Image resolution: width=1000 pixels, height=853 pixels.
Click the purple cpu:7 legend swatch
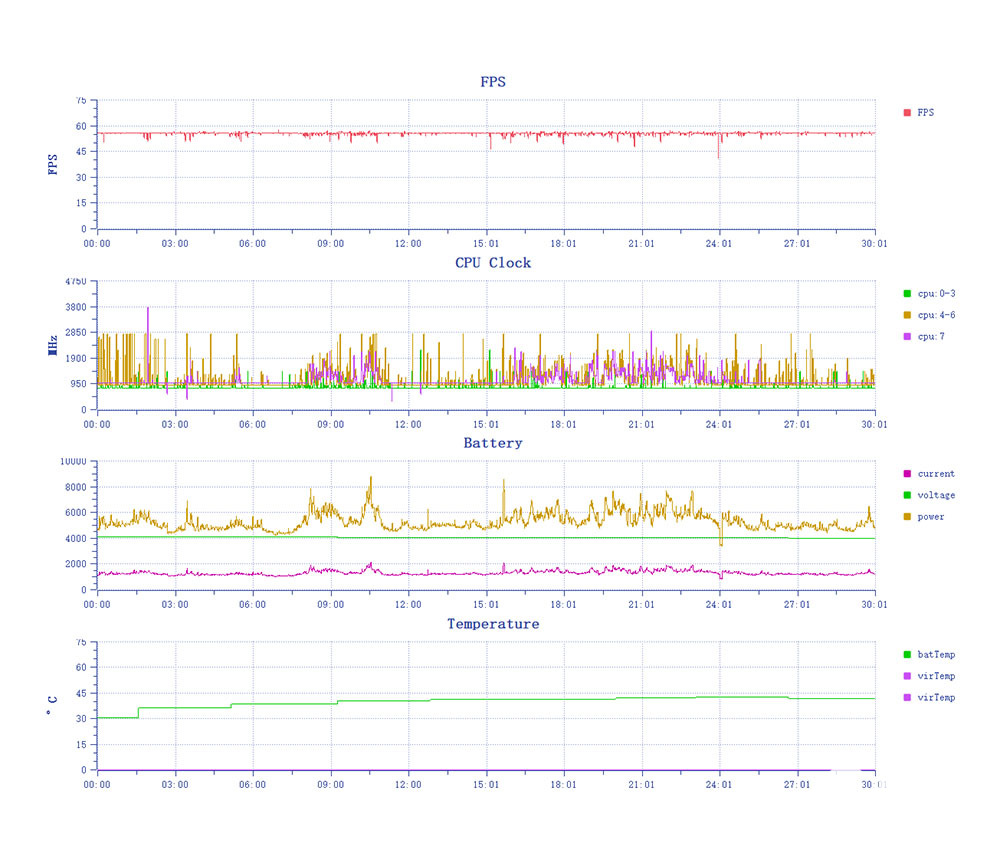(907, 337)
